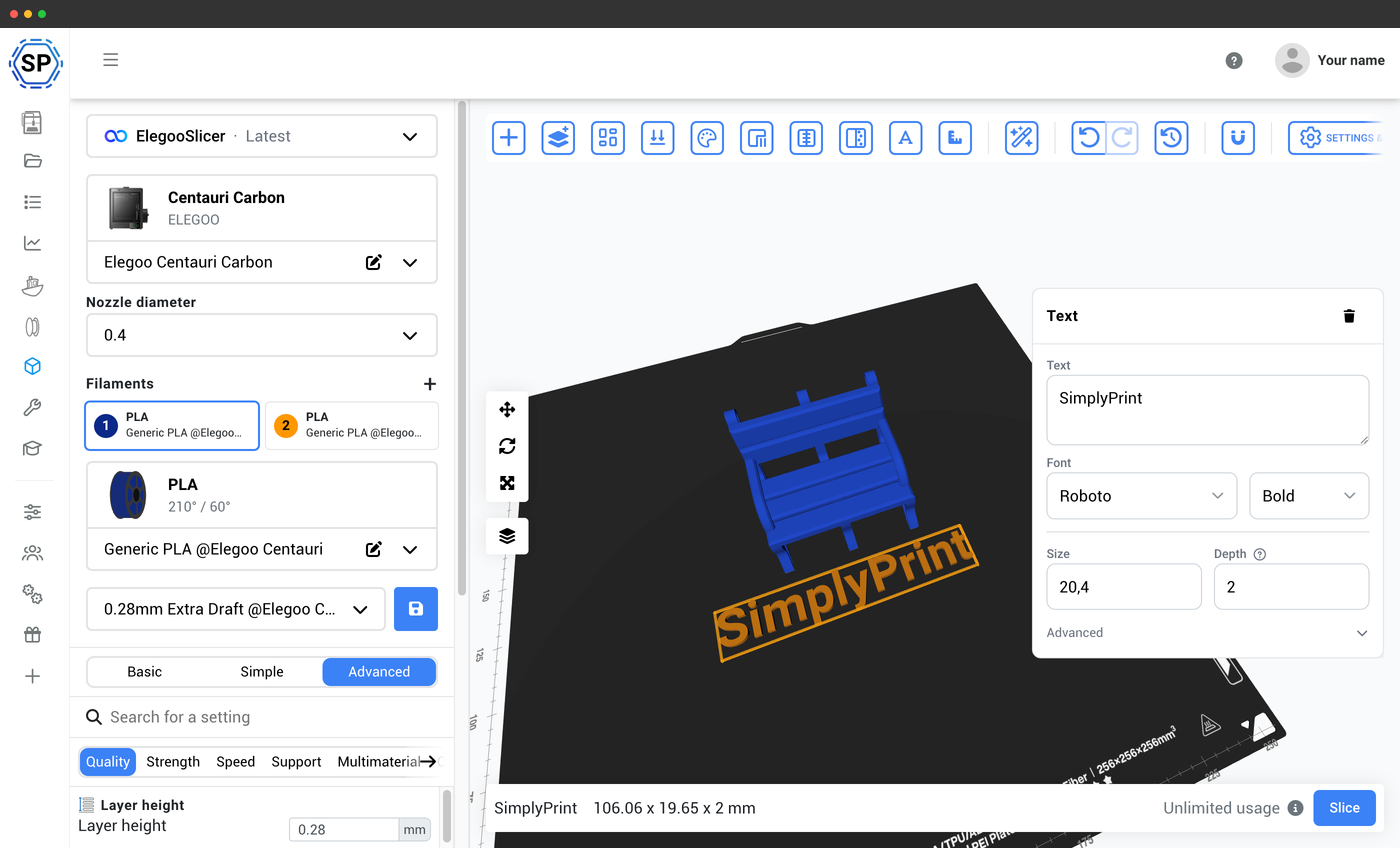Open the boat benchmark icon in sidebar
Image resolution: width=1400 pixels, height=848 pixels.
pyautogui.click(x=32, y=285)
